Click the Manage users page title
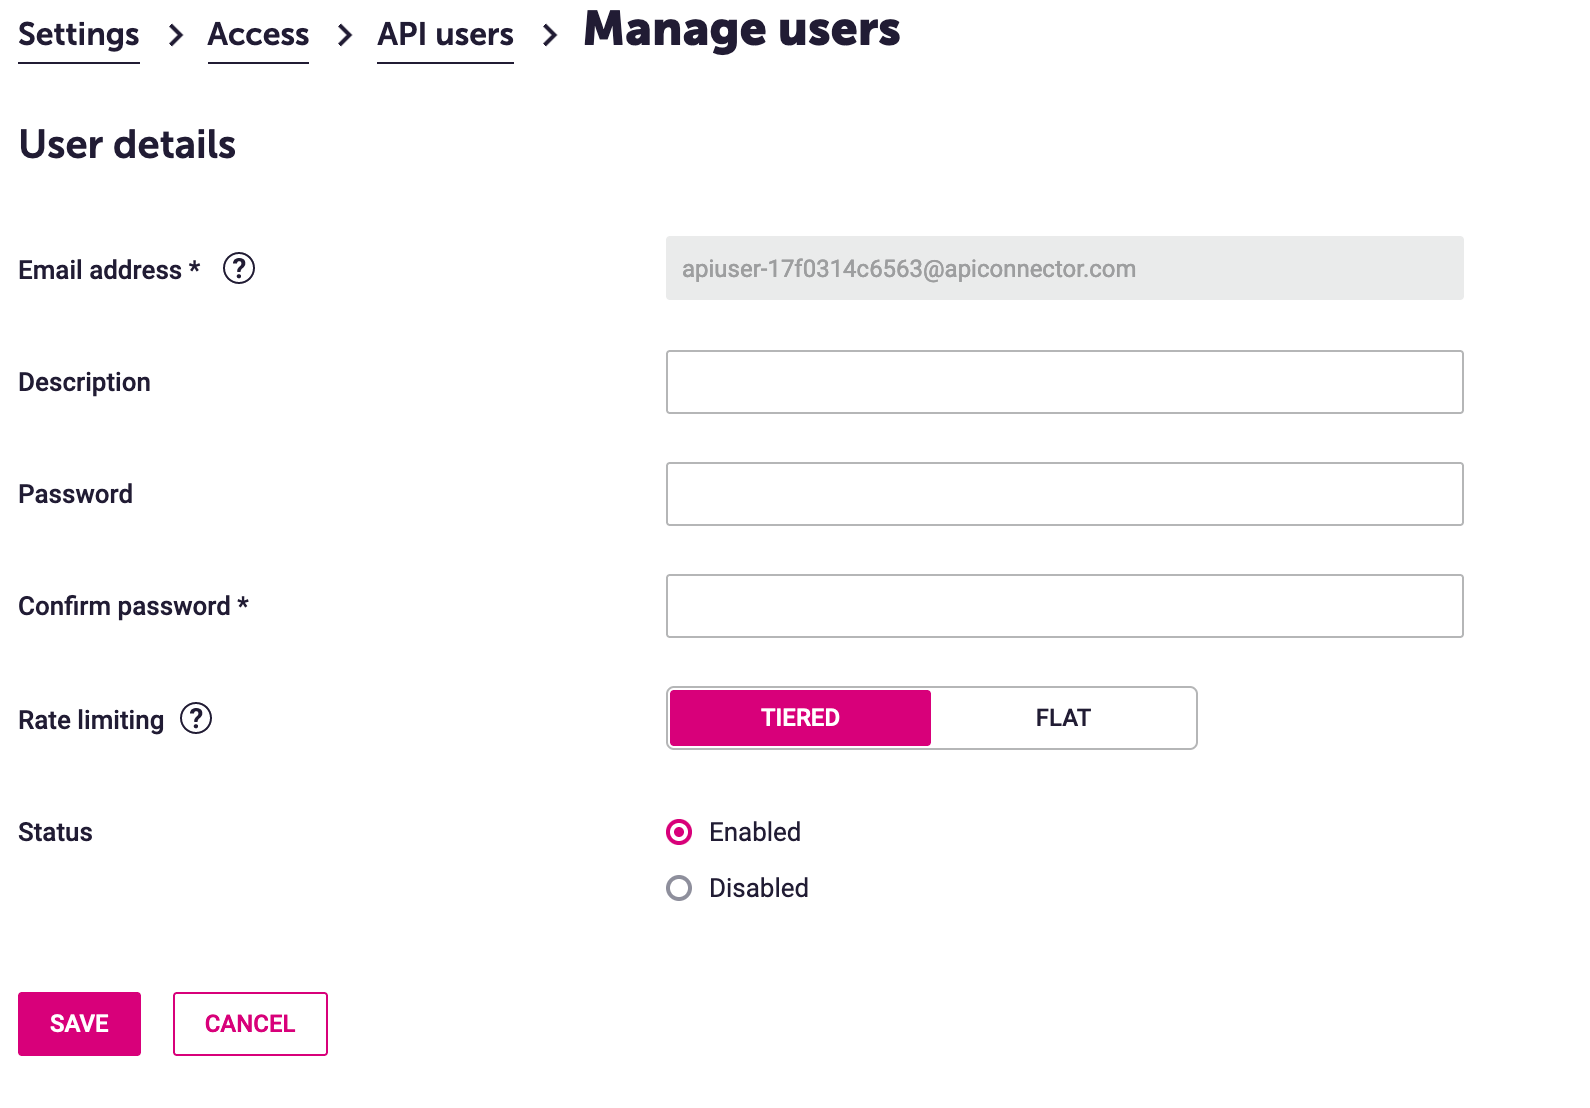The image size is (1590, 1108). point(741,30)
